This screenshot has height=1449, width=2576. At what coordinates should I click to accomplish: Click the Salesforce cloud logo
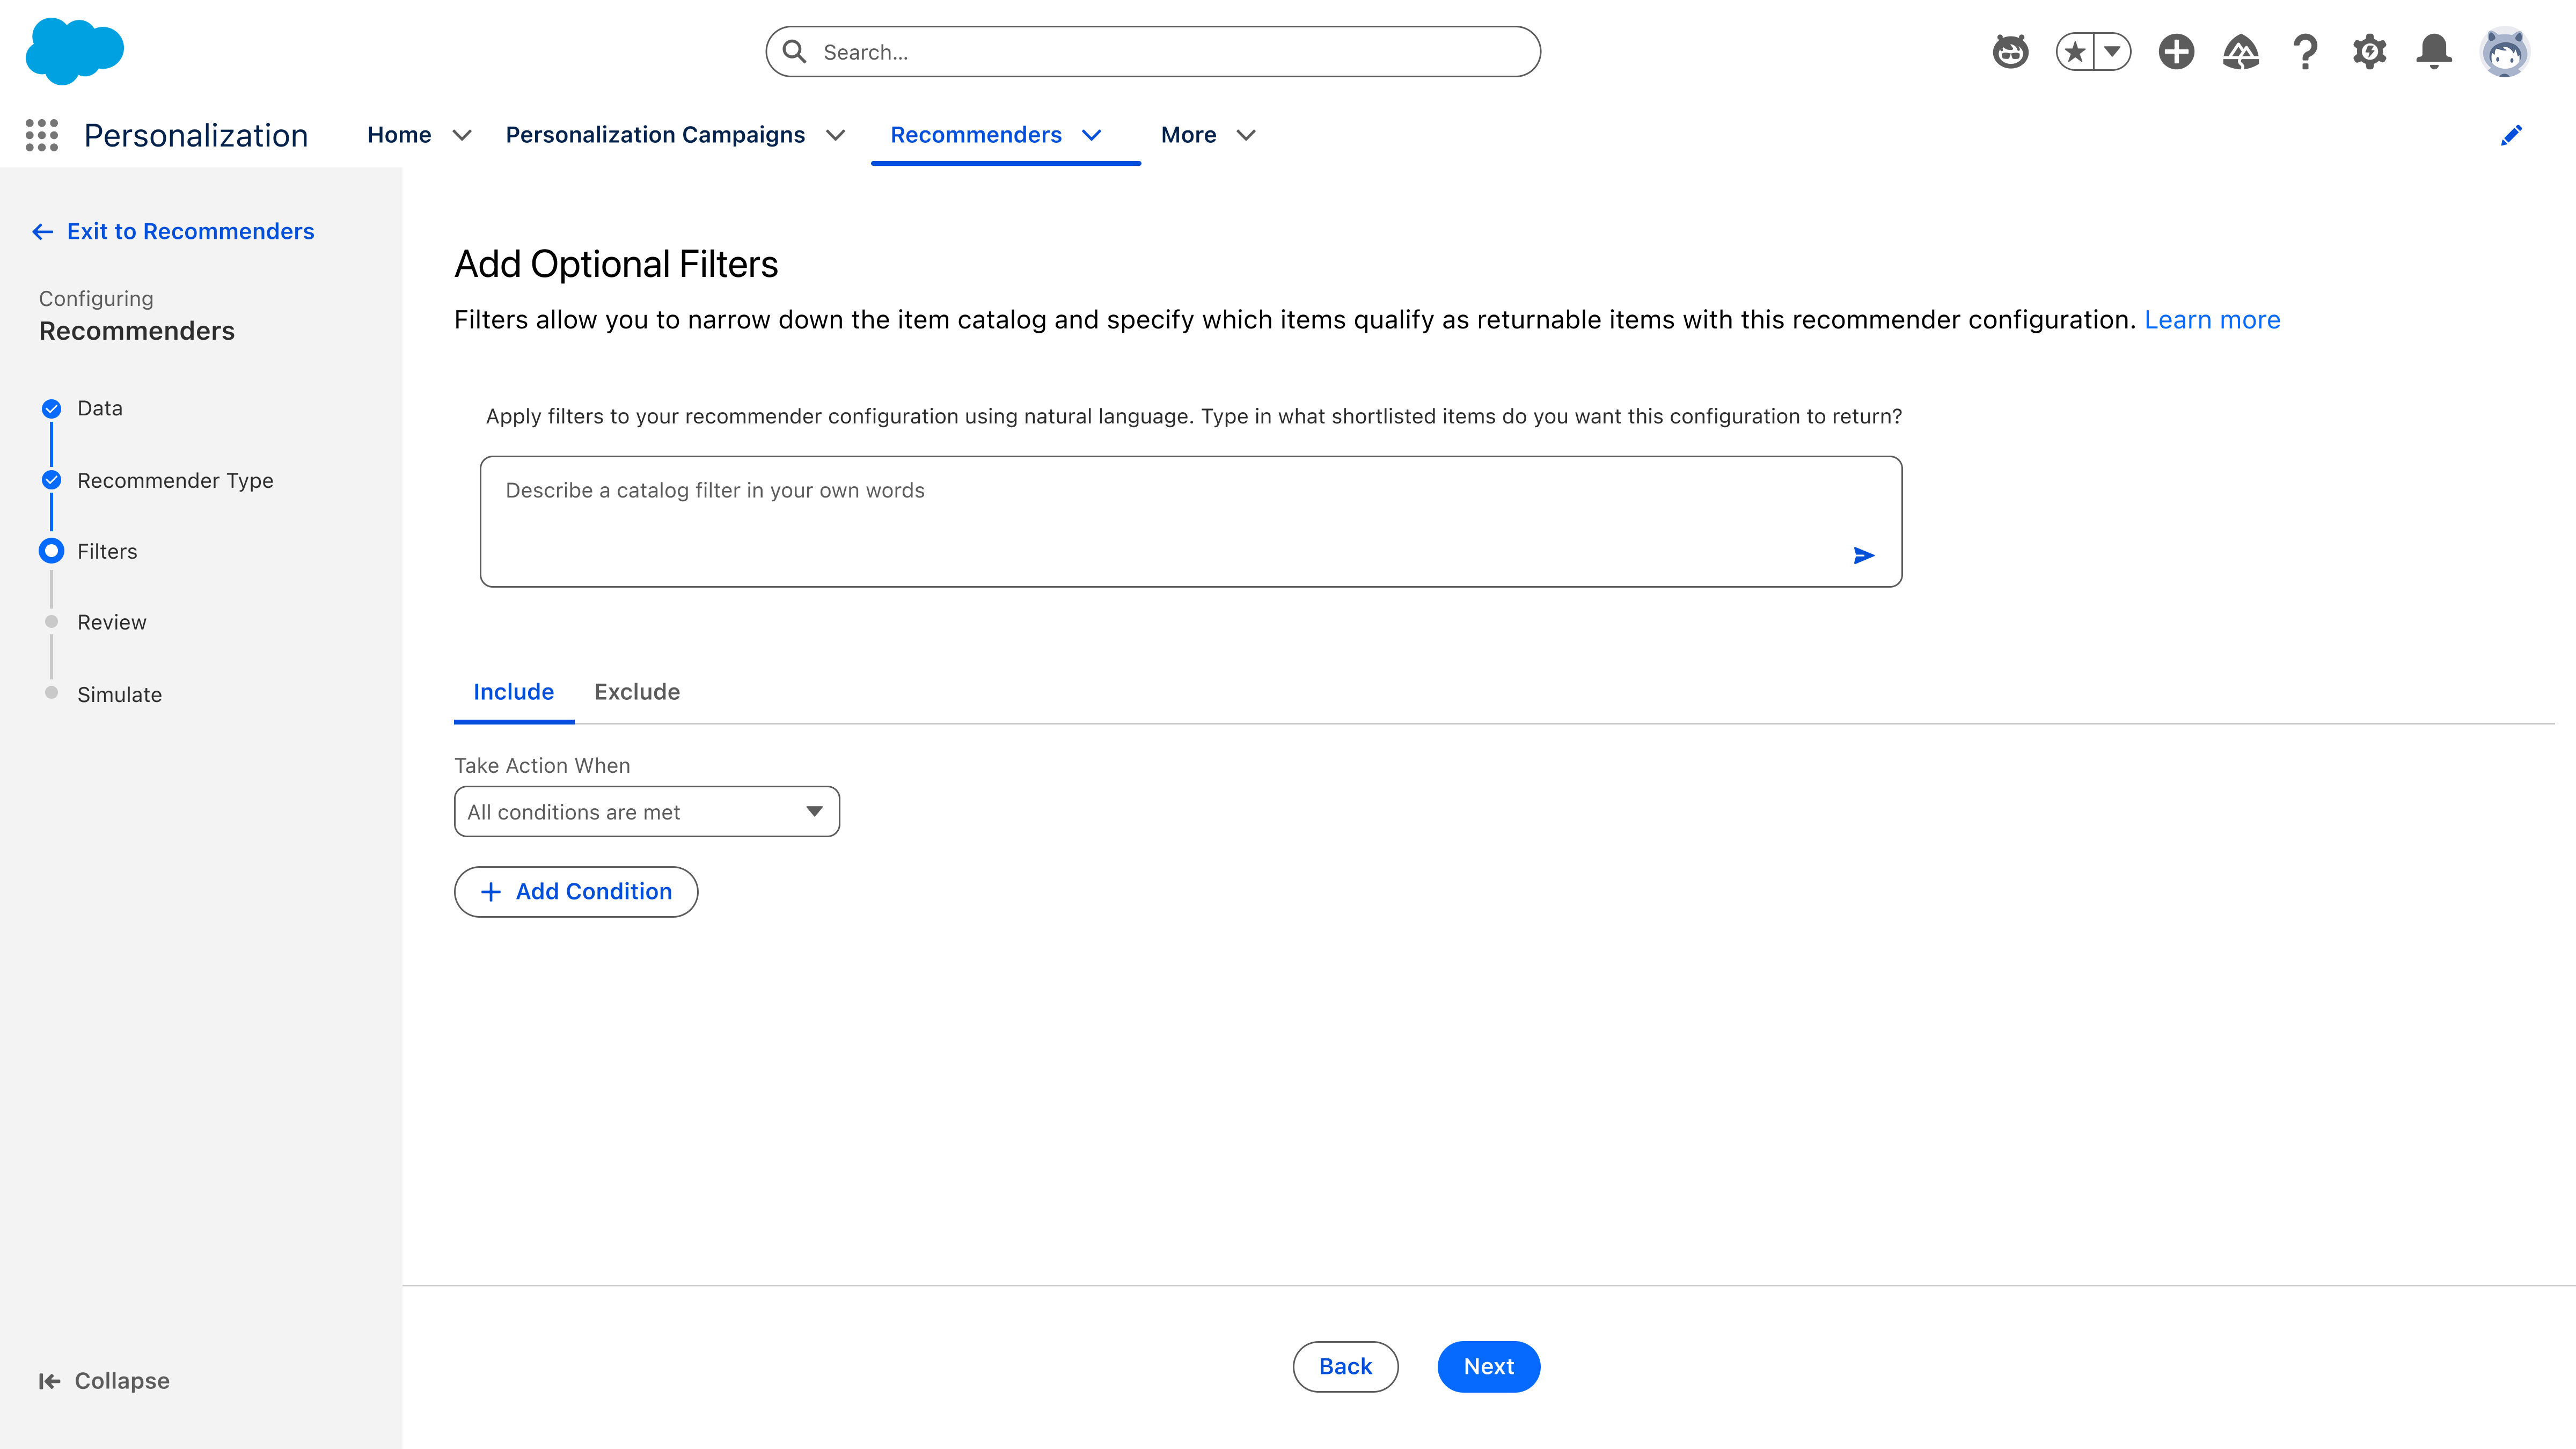tap(75, 51)
